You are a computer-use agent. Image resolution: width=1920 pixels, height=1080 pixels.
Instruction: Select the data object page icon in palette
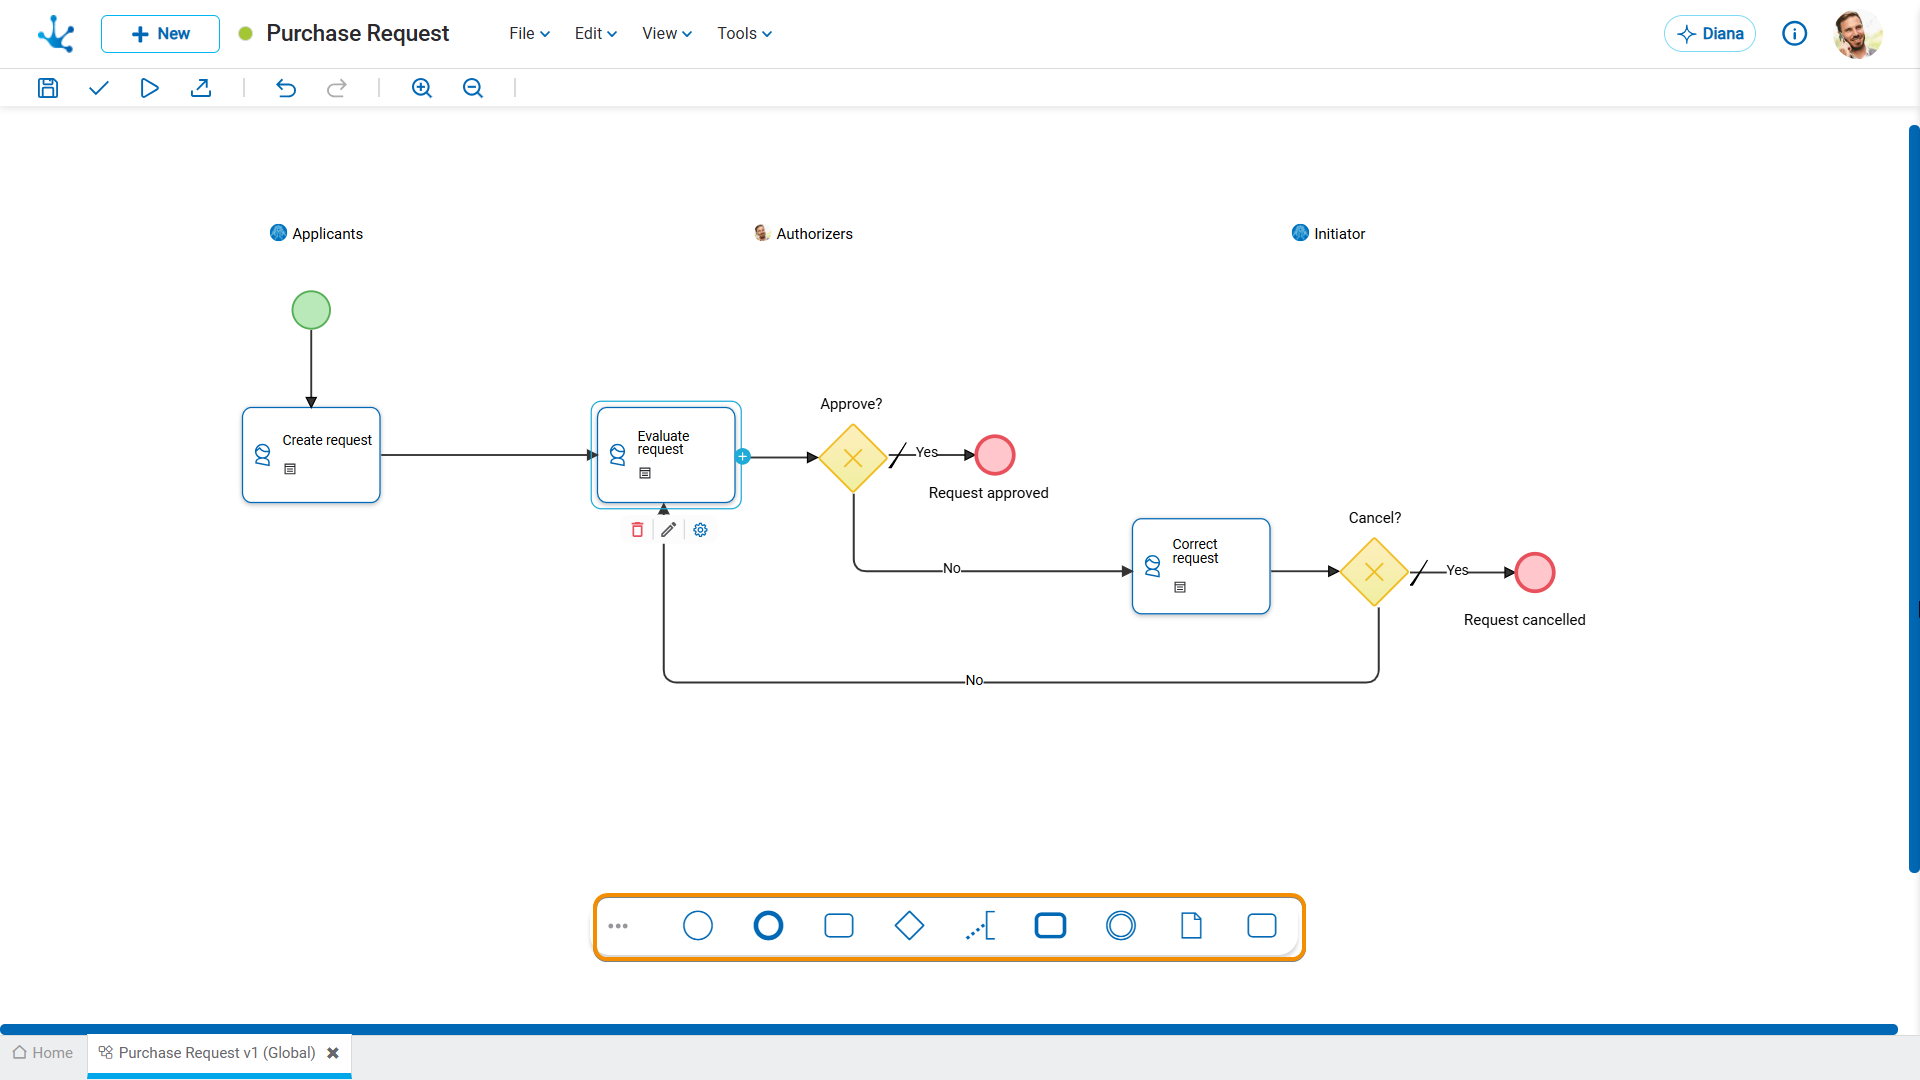click(x=1191, y=926)
